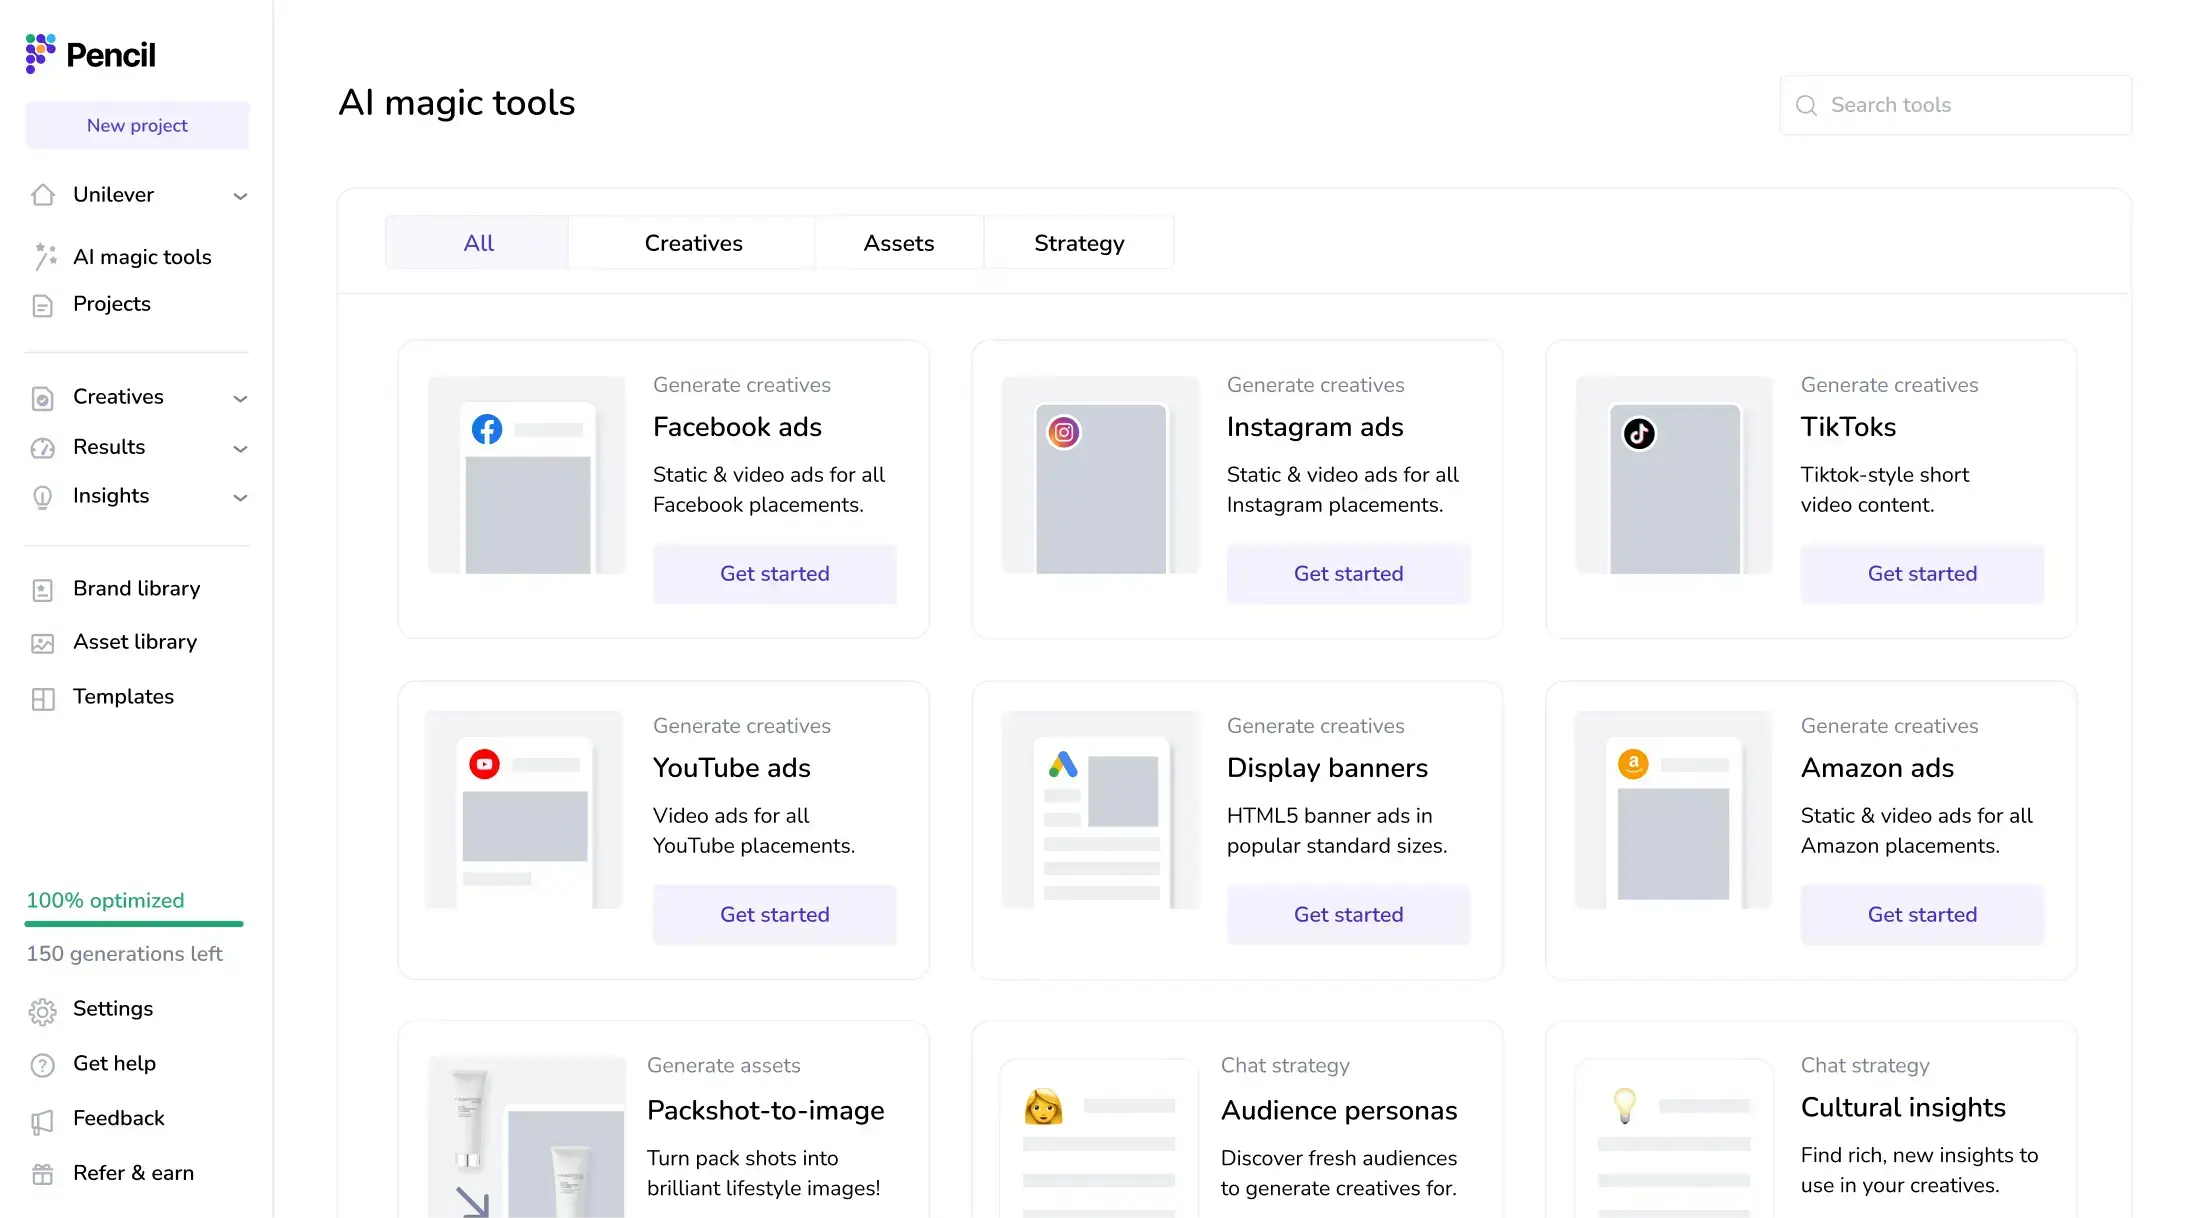Expand the Results sidebar section chevron
2192x1218 pixels.
(x=240, y=449)
